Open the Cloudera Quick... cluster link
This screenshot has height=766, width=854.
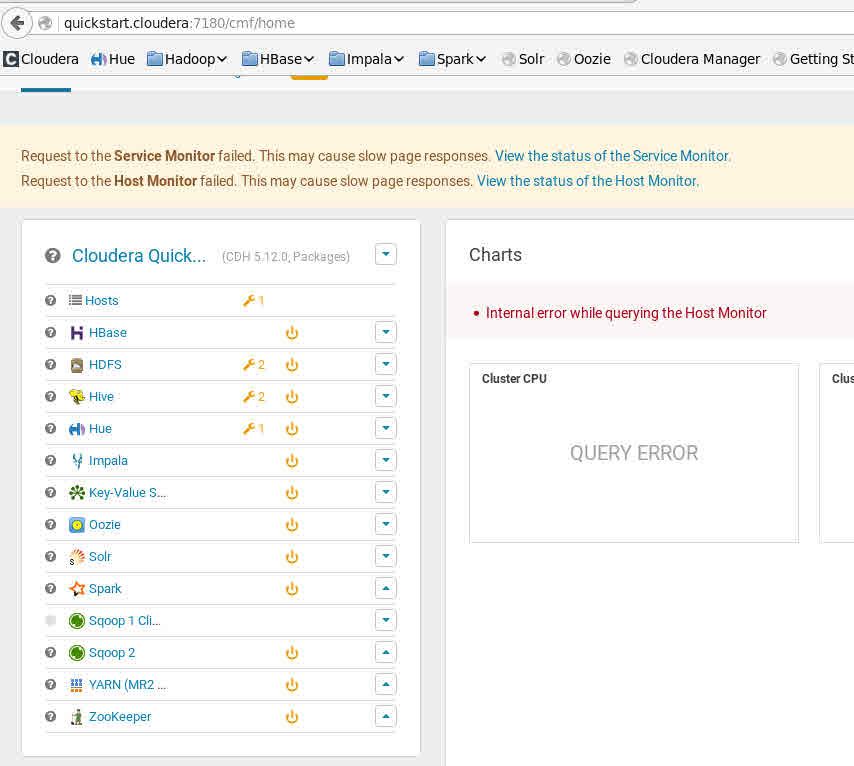pos(139,256)
